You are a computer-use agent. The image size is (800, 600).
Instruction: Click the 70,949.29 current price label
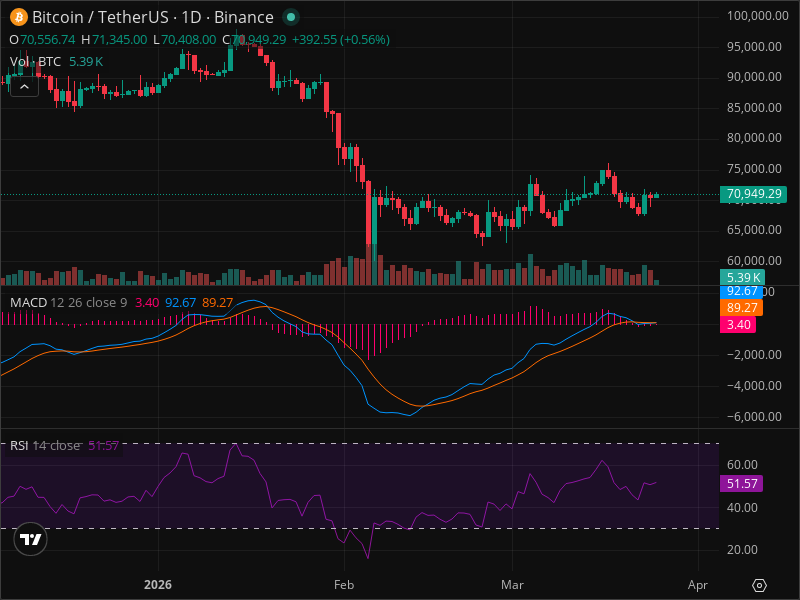(x=753, y=194)
